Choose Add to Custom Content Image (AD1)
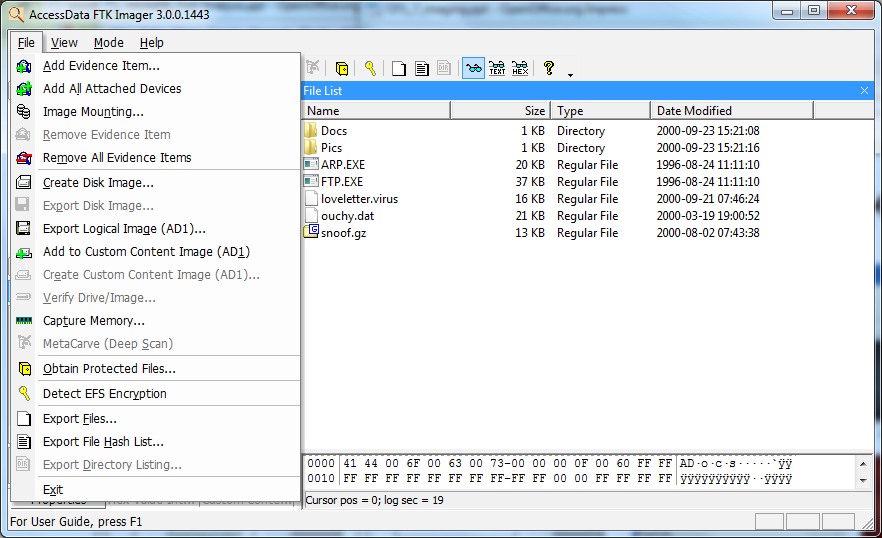Image resolution: width=882 pixels, height=538 pixels. coord(146,252)
